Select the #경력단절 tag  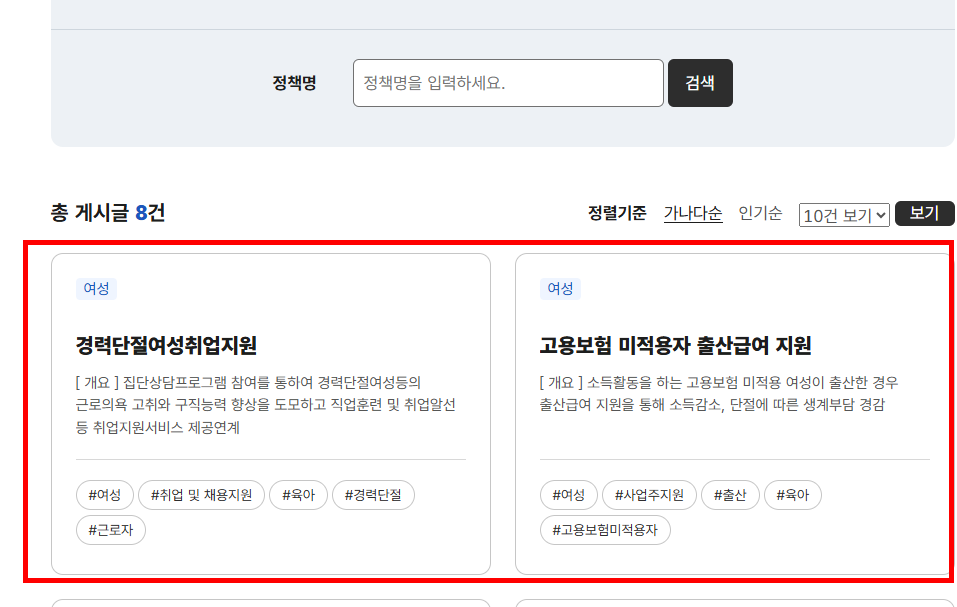375,494
